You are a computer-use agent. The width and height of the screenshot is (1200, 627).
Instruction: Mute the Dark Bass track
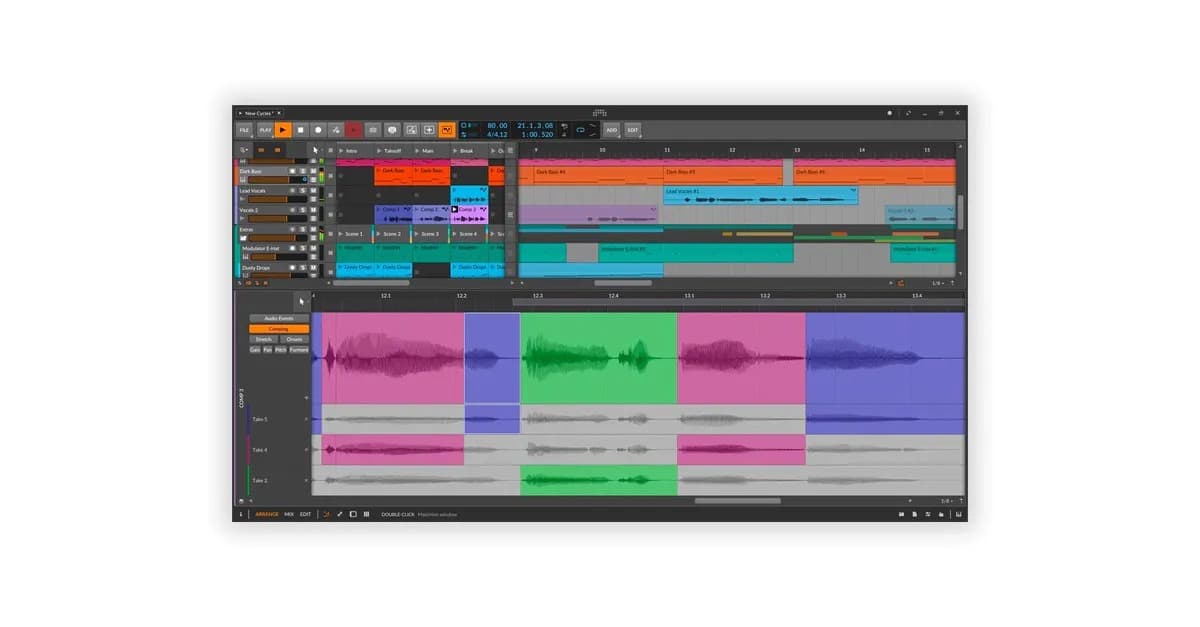(312, 170)
